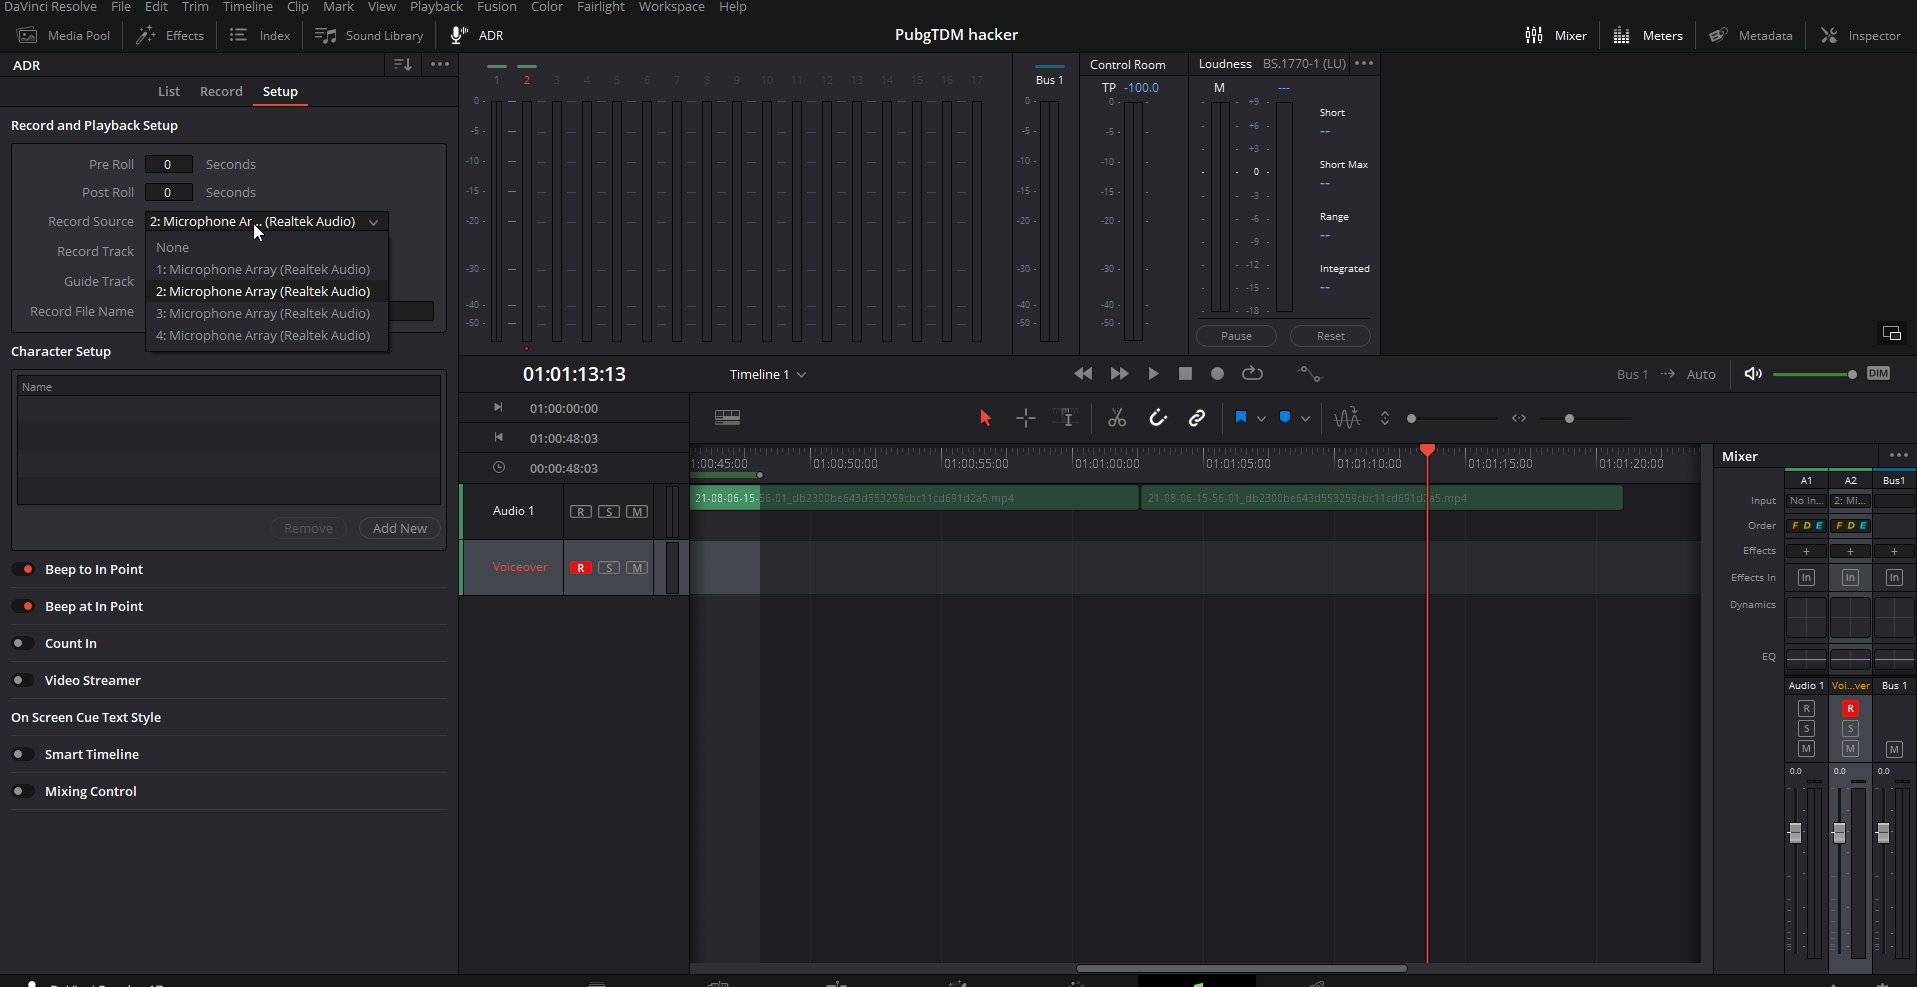Click the fast forward transport button
1917x987 pixels.
pyautogui.click(x=1119, y=374)
